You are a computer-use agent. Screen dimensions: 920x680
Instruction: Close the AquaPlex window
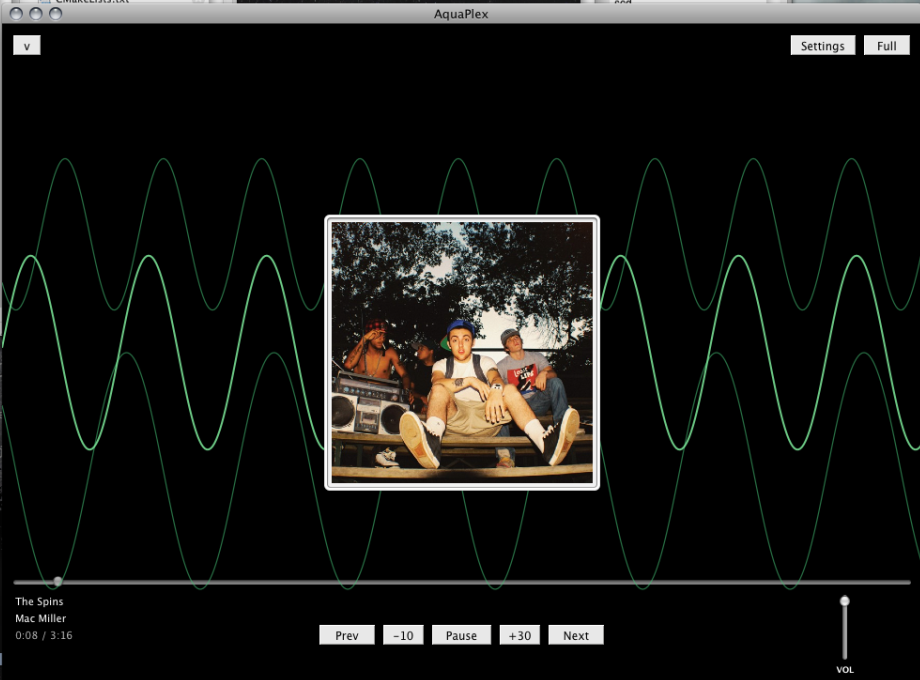16,13
